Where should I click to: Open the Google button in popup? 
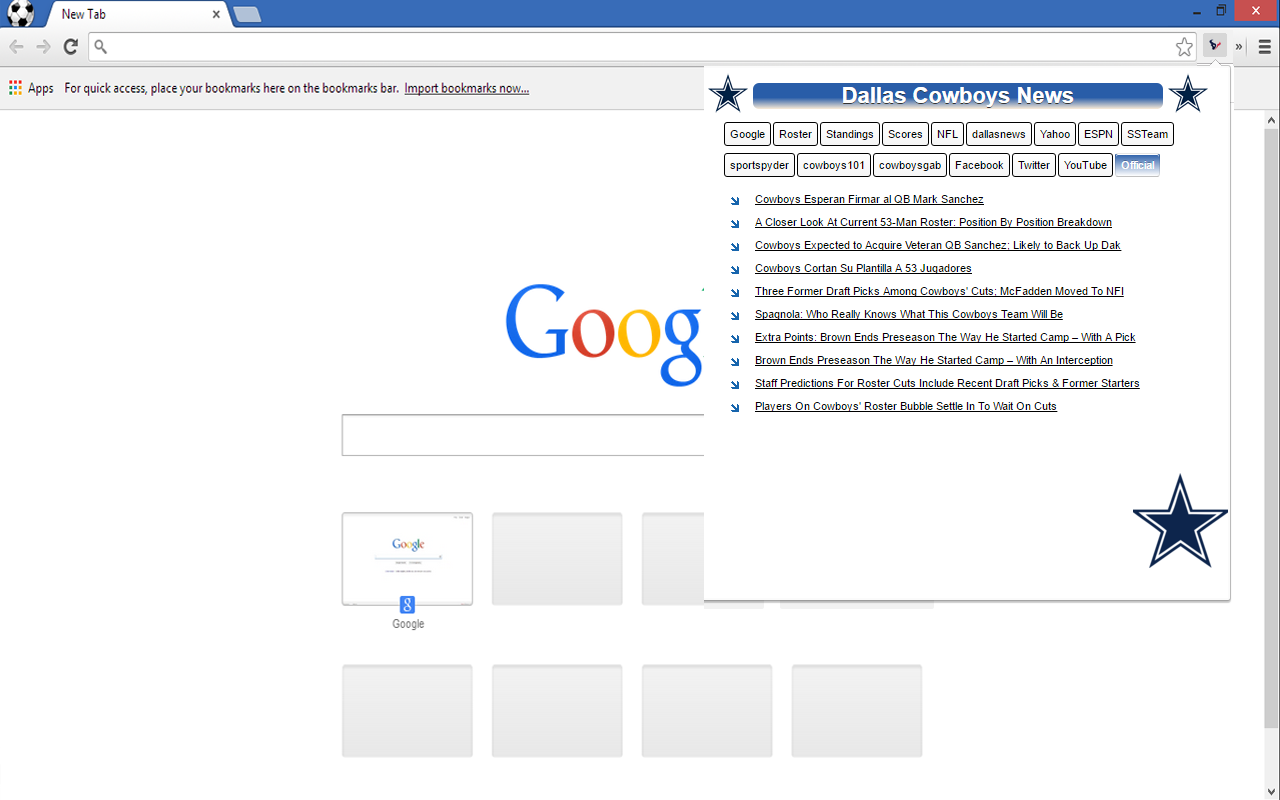(747, 134)
